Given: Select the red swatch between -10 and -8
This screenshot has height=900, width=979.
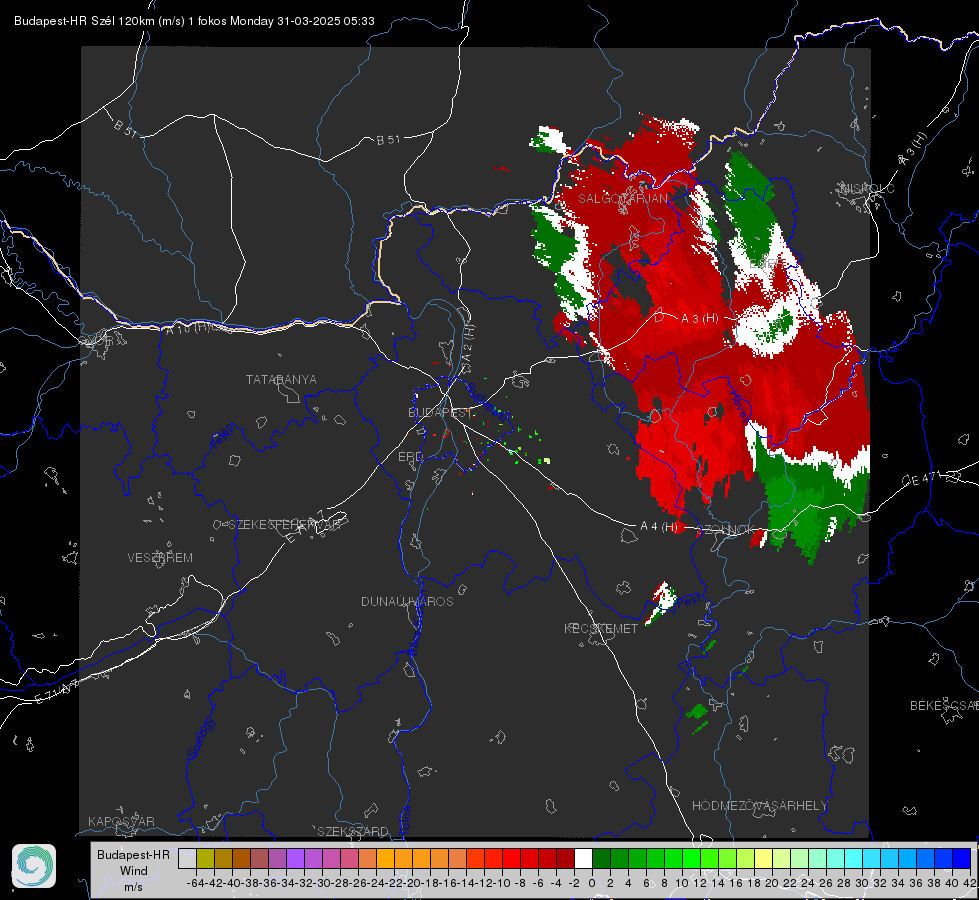Looking at the screenshot, I should 511,858.
